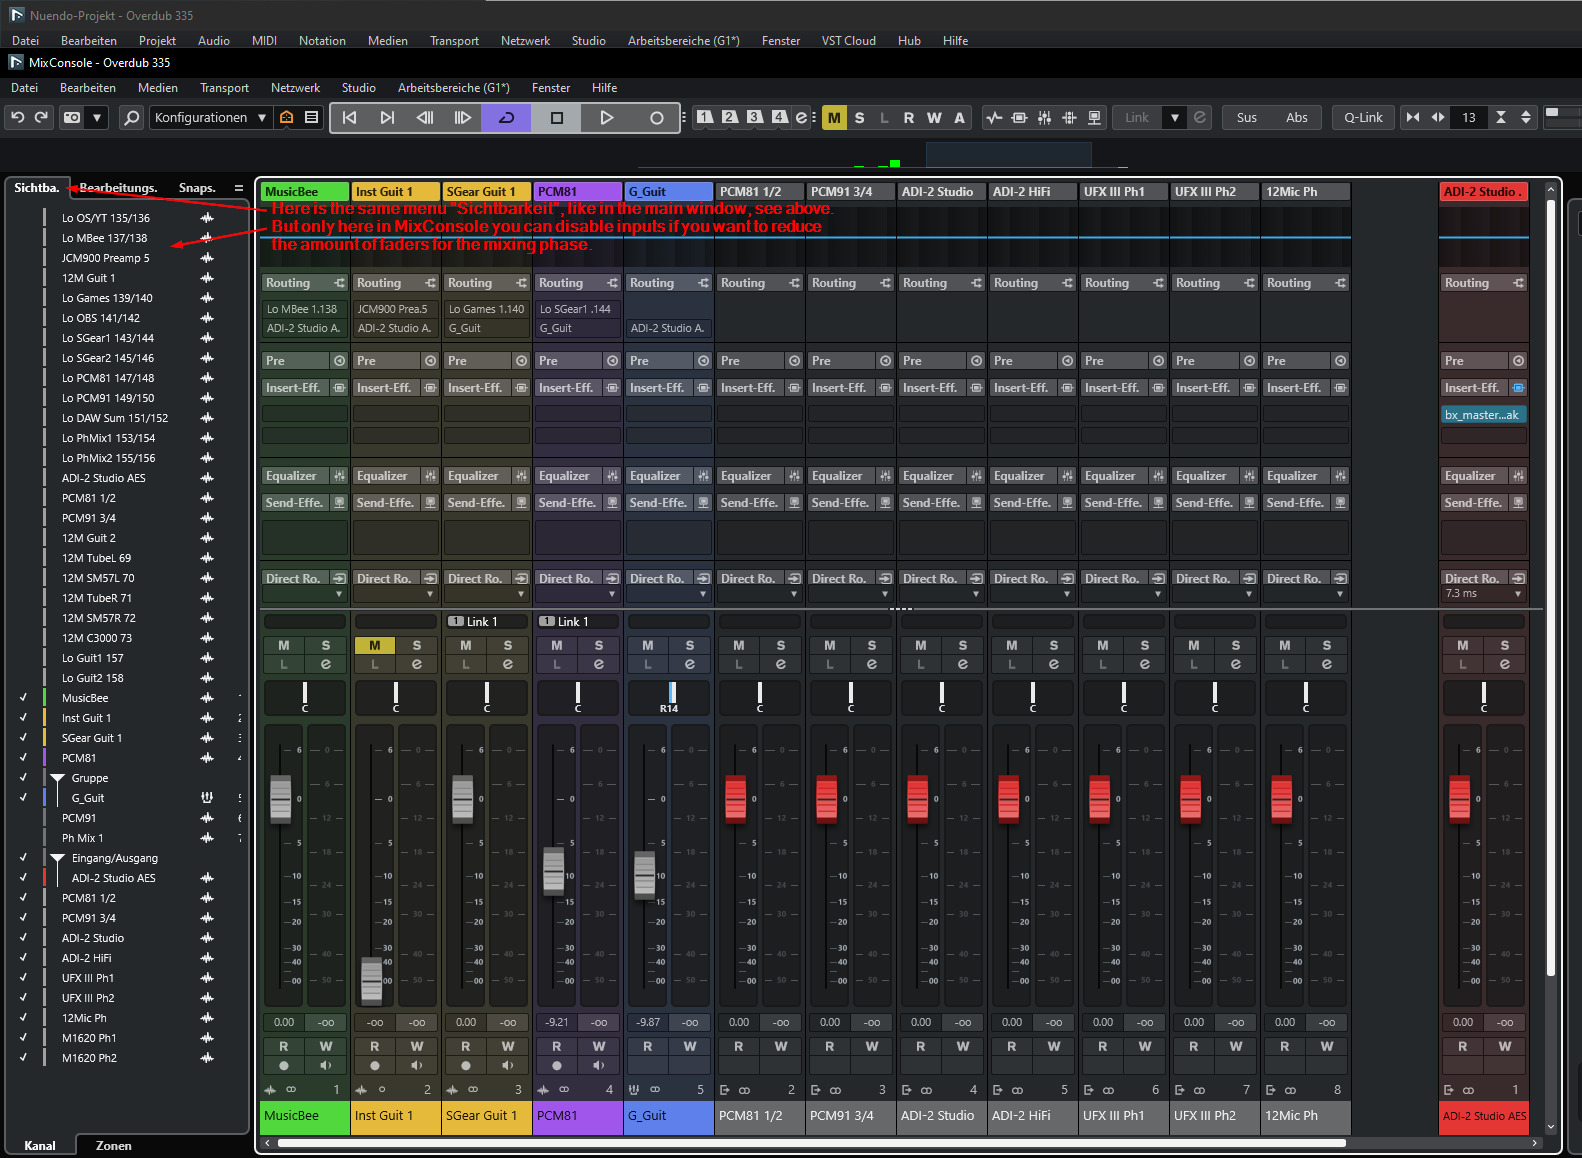
Task: Click the orange rack configuration icon
Action: click(287, 117)
